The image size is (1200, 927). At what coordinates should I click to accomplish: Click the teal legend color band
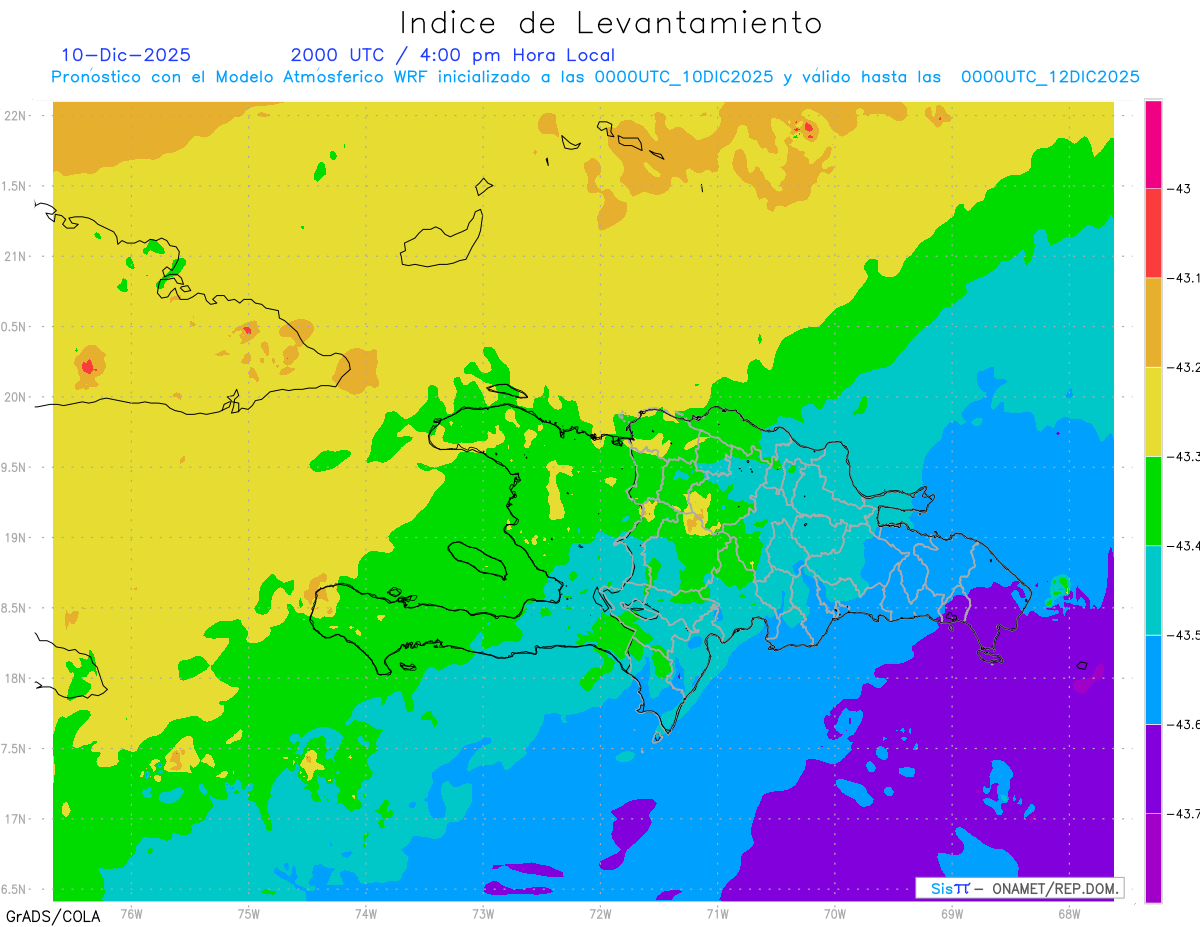[x=1153, y=590]
